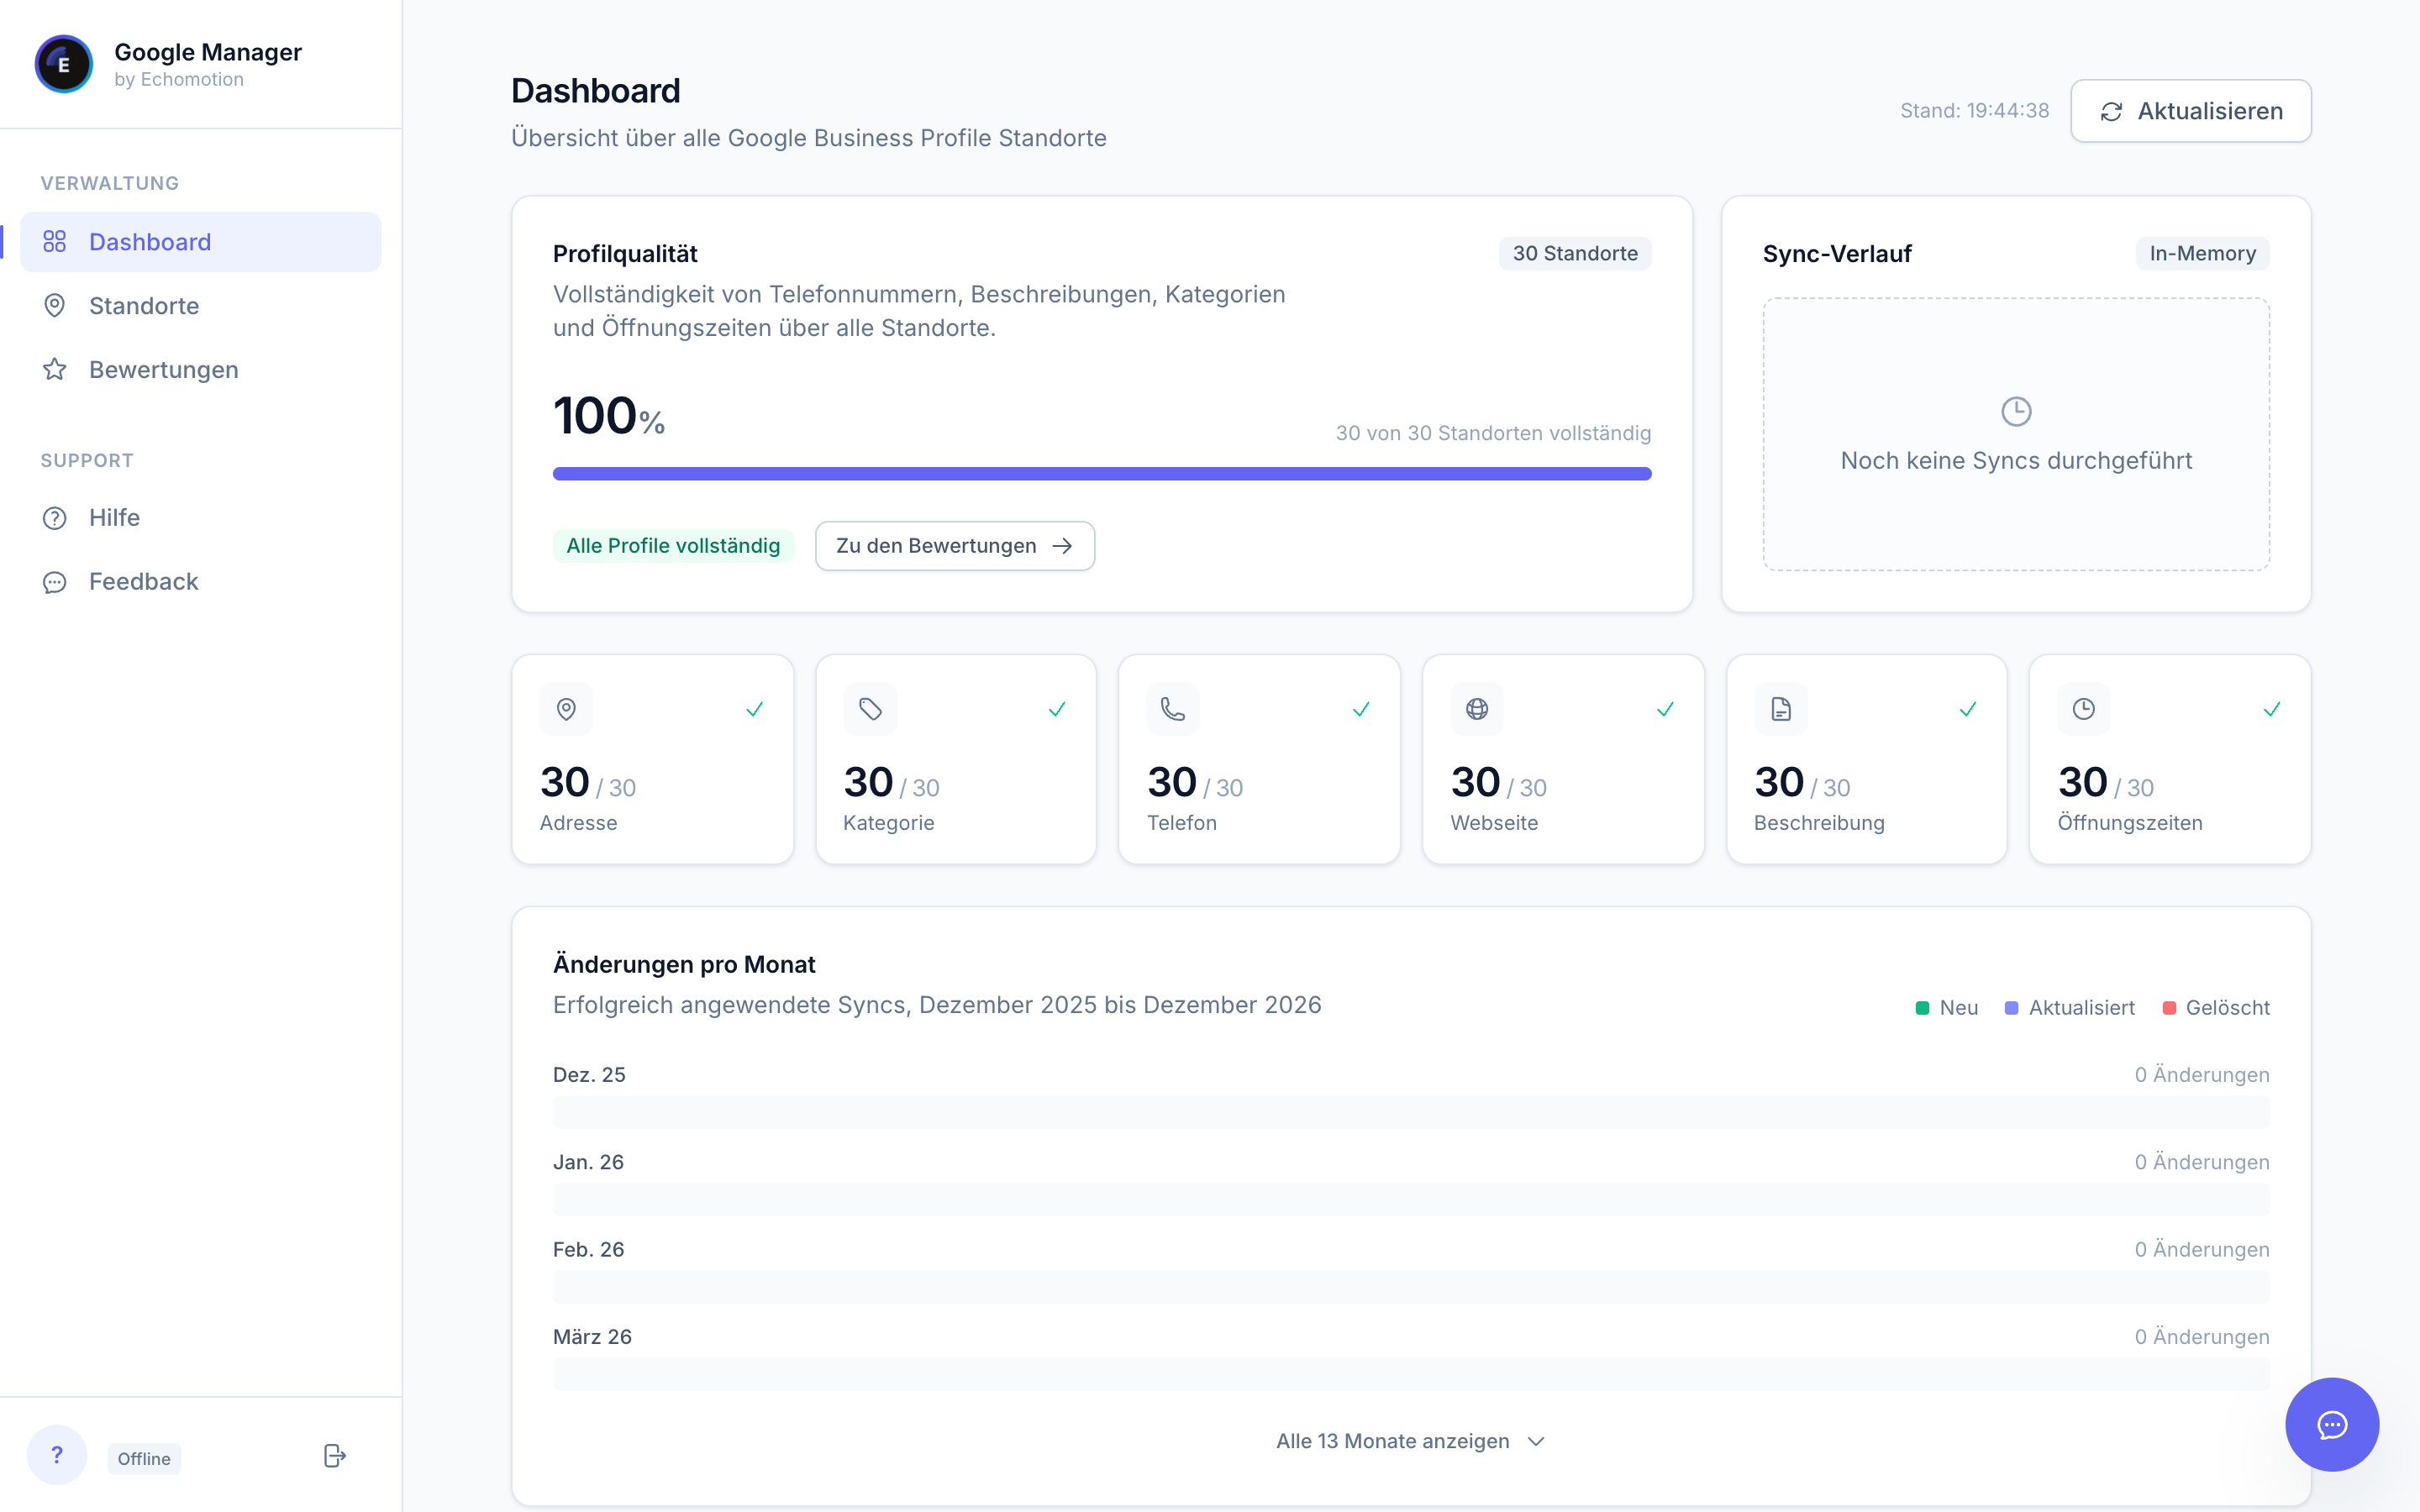Go to the Standorte page
This screenshot has height=1512, width=2420.
coord(200,306)
